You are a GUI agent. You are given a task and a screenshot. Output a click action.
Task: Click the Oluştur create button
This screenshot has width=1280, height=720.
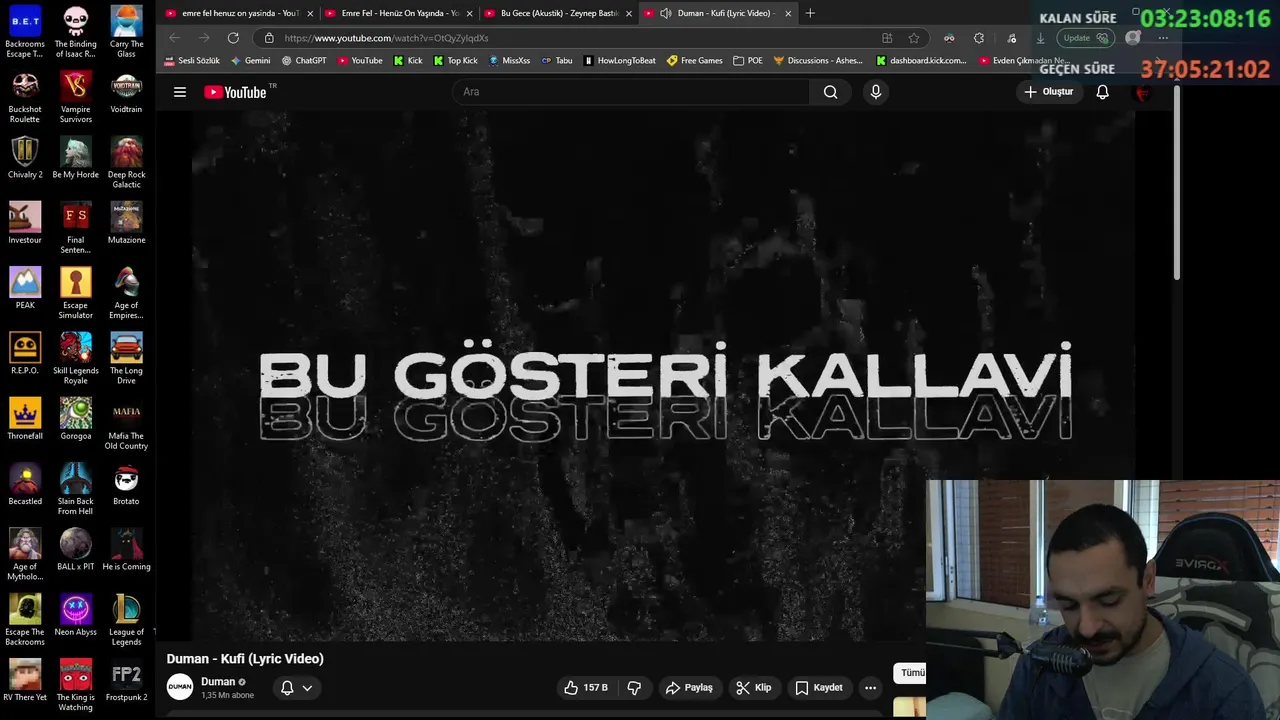tap(1048, 92)
